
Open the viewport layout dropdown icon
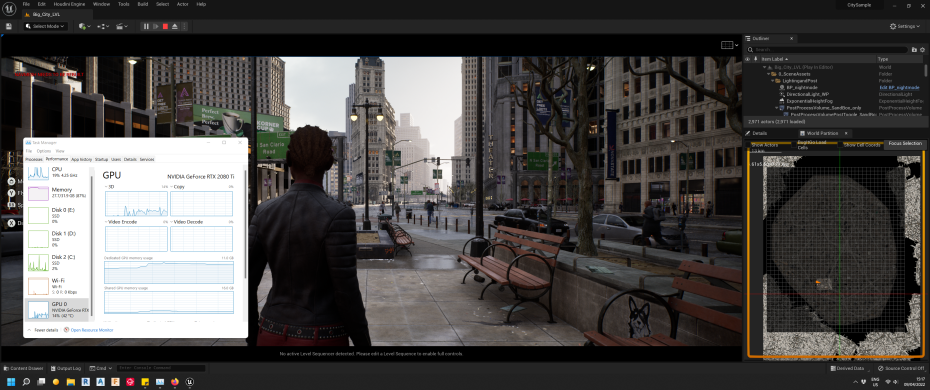(729, 45)
